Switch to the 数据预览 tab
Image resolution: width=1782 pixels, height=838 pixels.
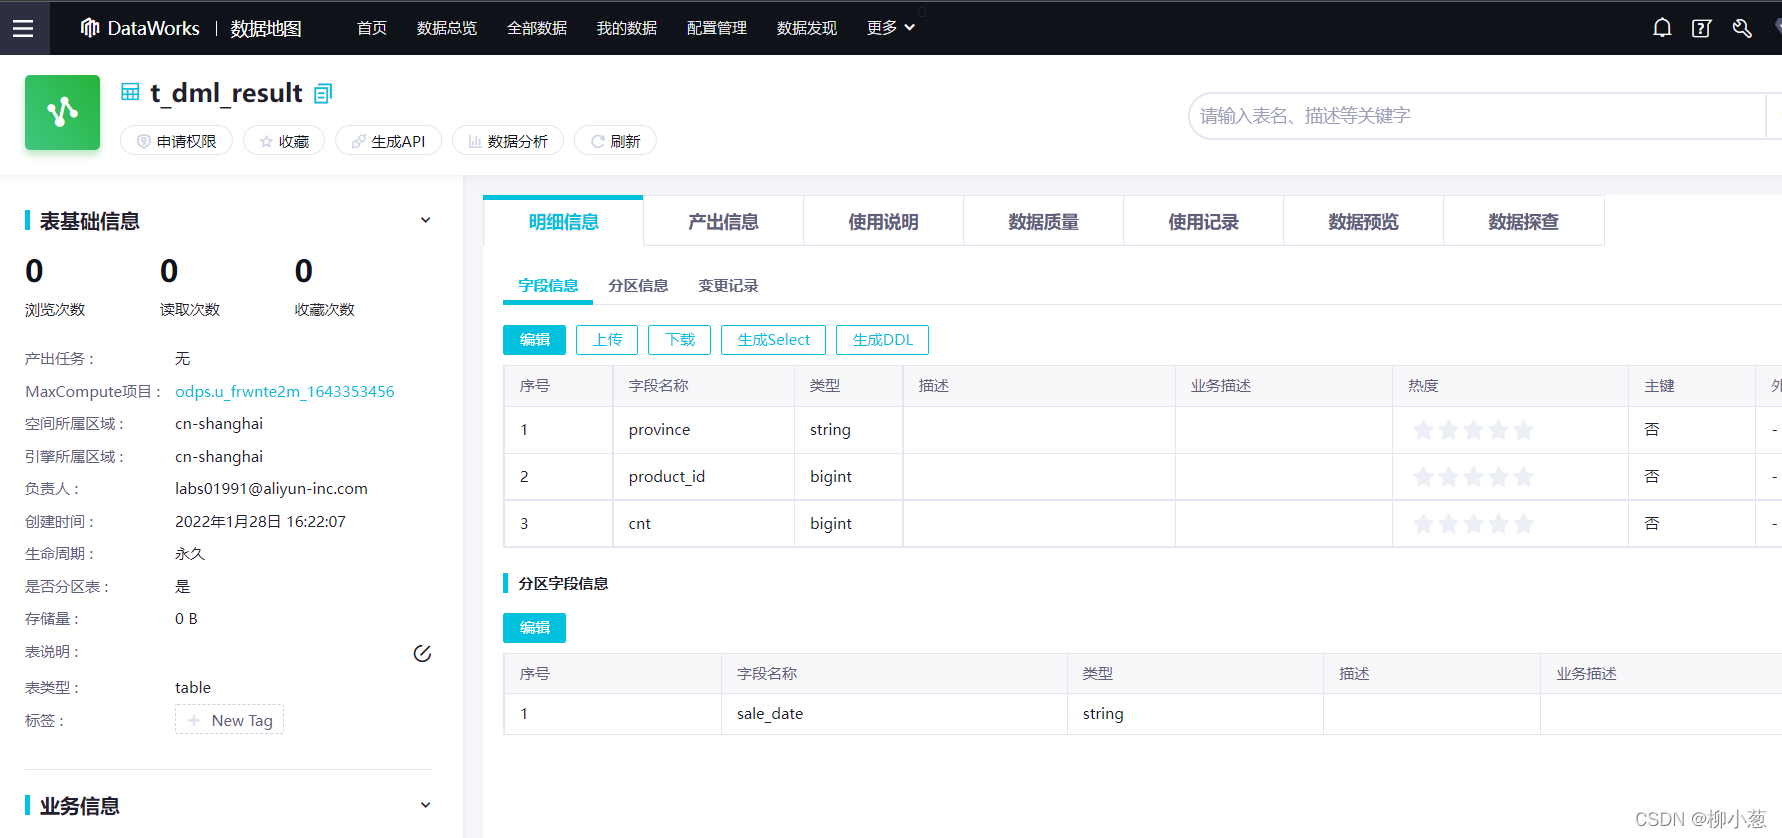[x=1363, y=221]
